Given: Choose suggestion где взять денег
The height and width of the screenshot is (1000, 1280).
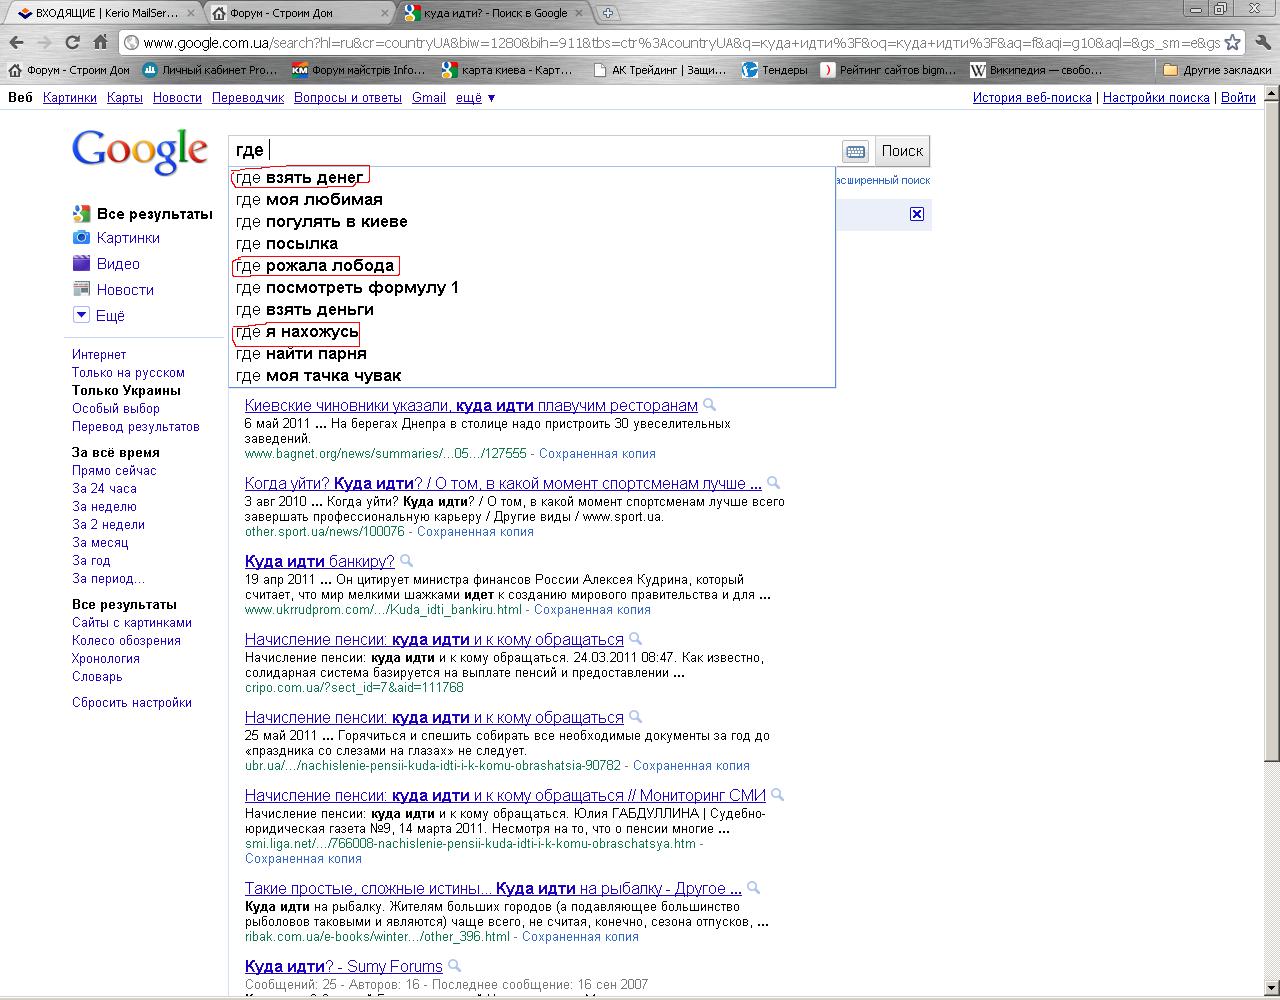Looking at the screenshot, I should click(x=531, y=177).
